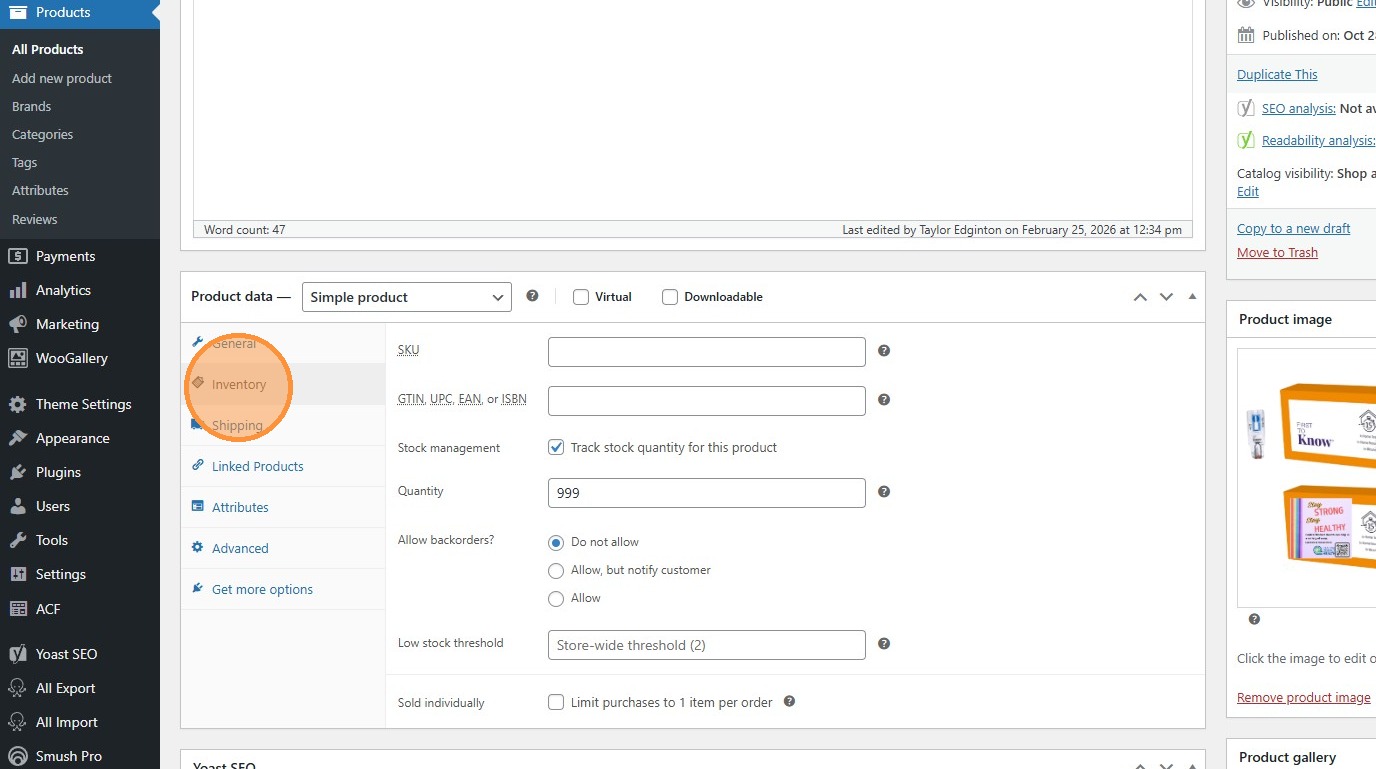The height and width of the screenshot is (769, 1376).
Task: Click the Plugins plug icon
Action: click(17, 472)
